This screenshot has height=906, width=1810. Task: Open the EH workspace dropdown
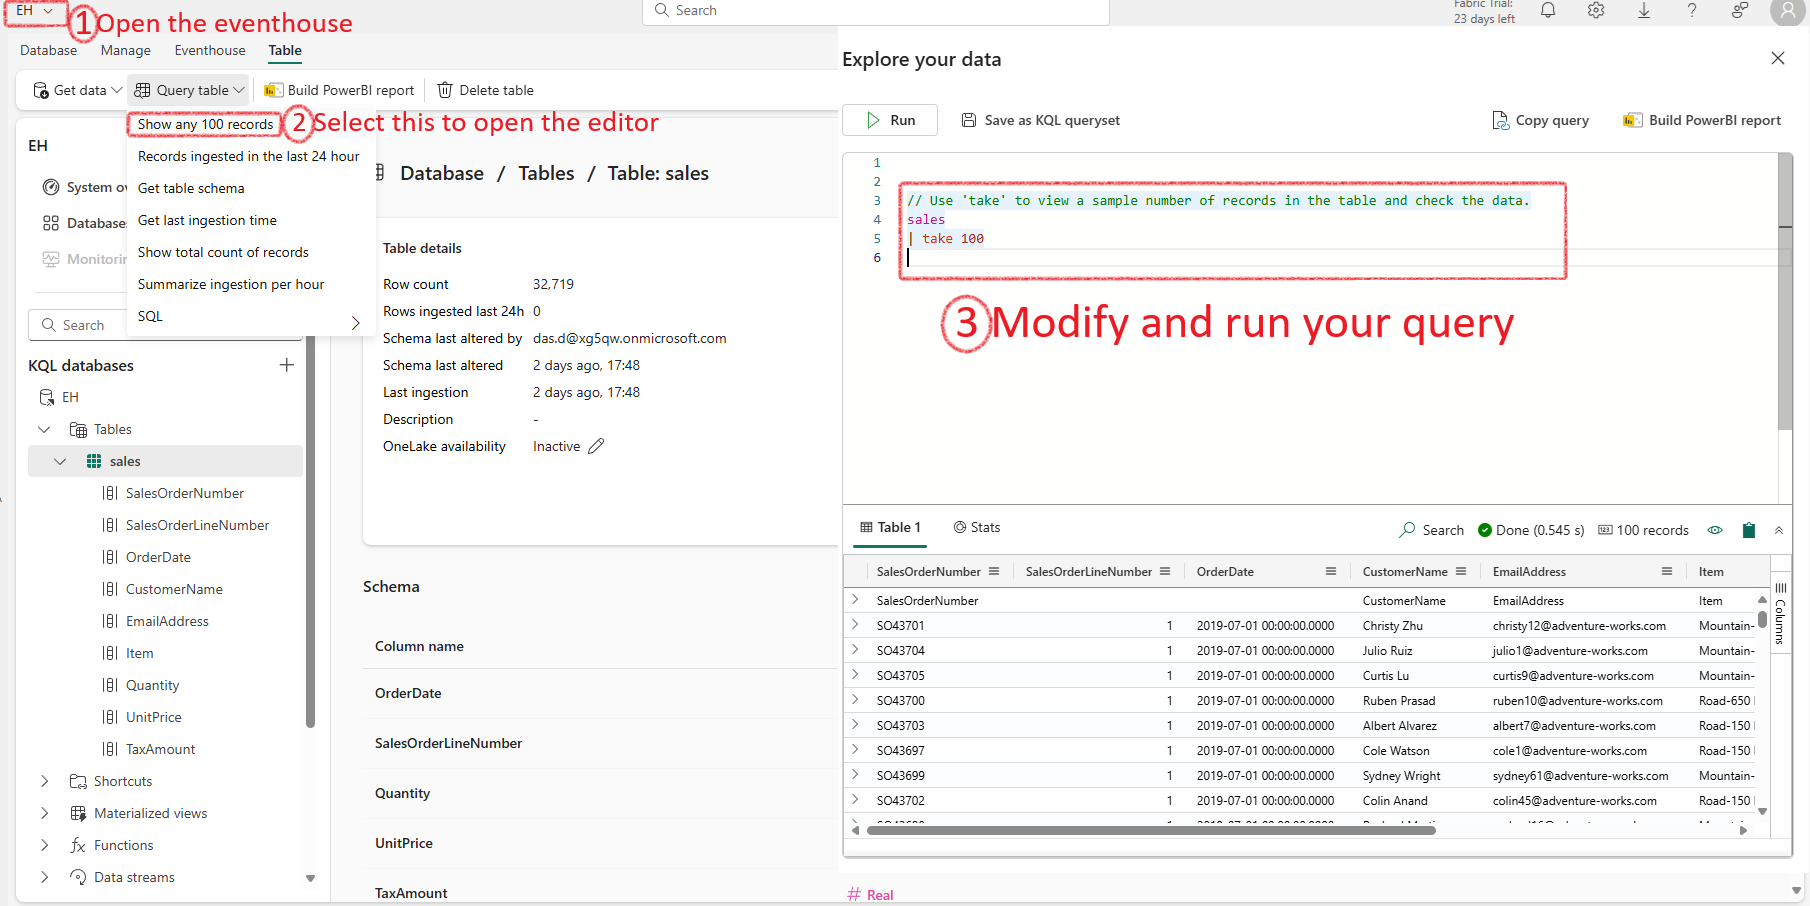(x=35, y=11)
